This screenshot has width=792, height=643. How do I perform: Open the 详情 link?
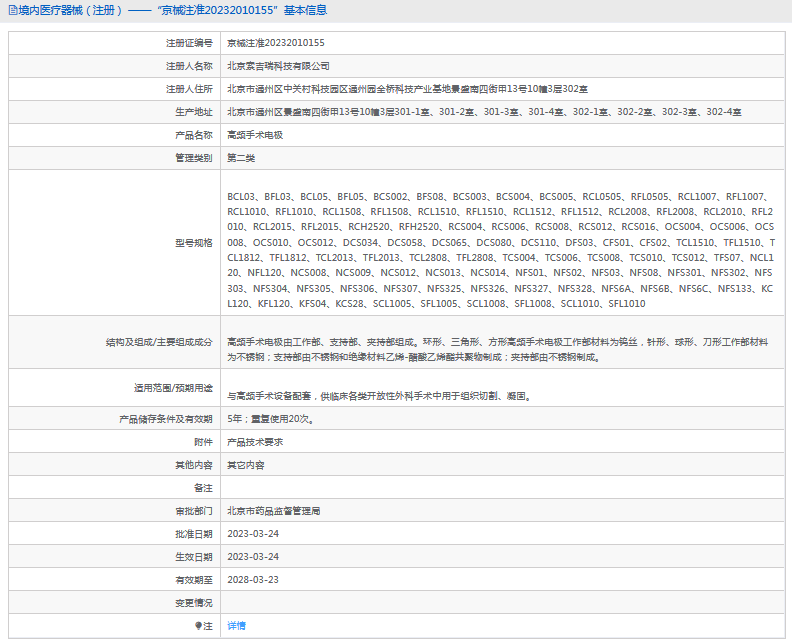[x=236, y=626]
